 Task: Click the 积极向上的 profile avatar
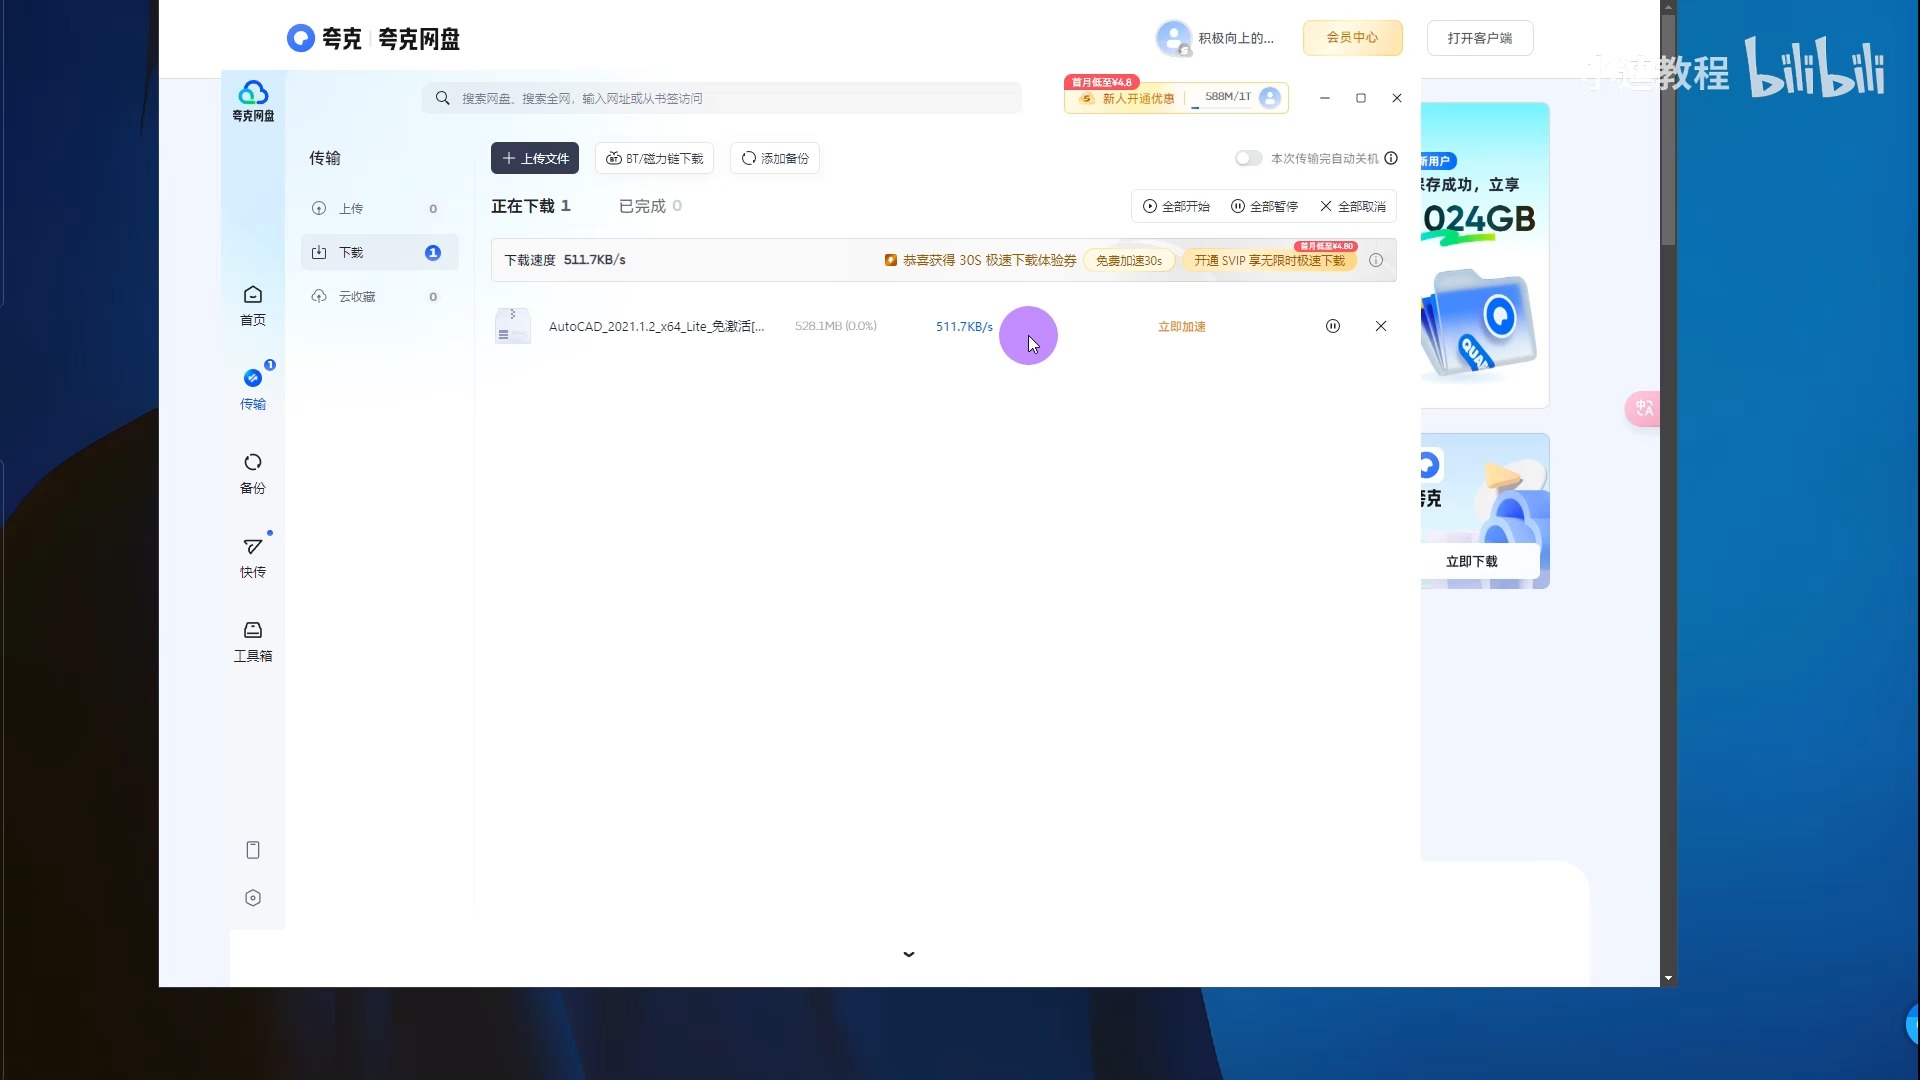pyautogui.click(x=1173, y=38)
